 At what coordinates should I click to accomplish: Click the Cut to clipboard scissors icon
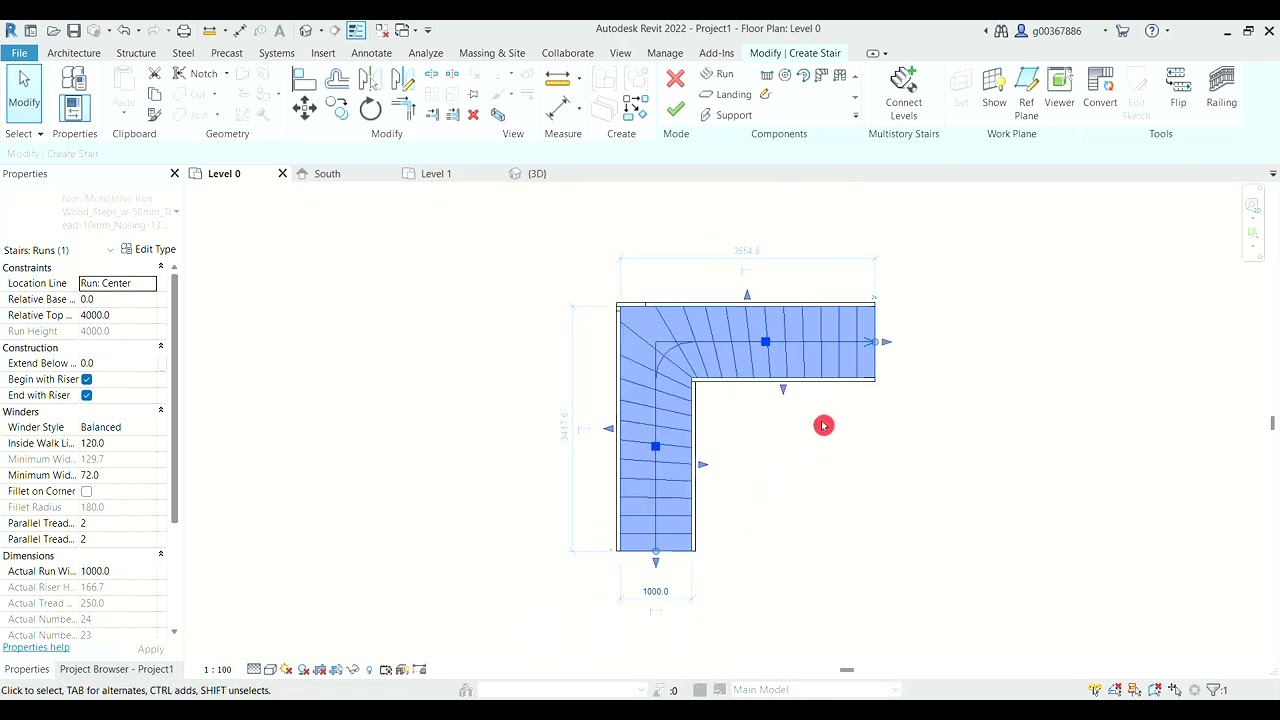[x=155, y=73]
